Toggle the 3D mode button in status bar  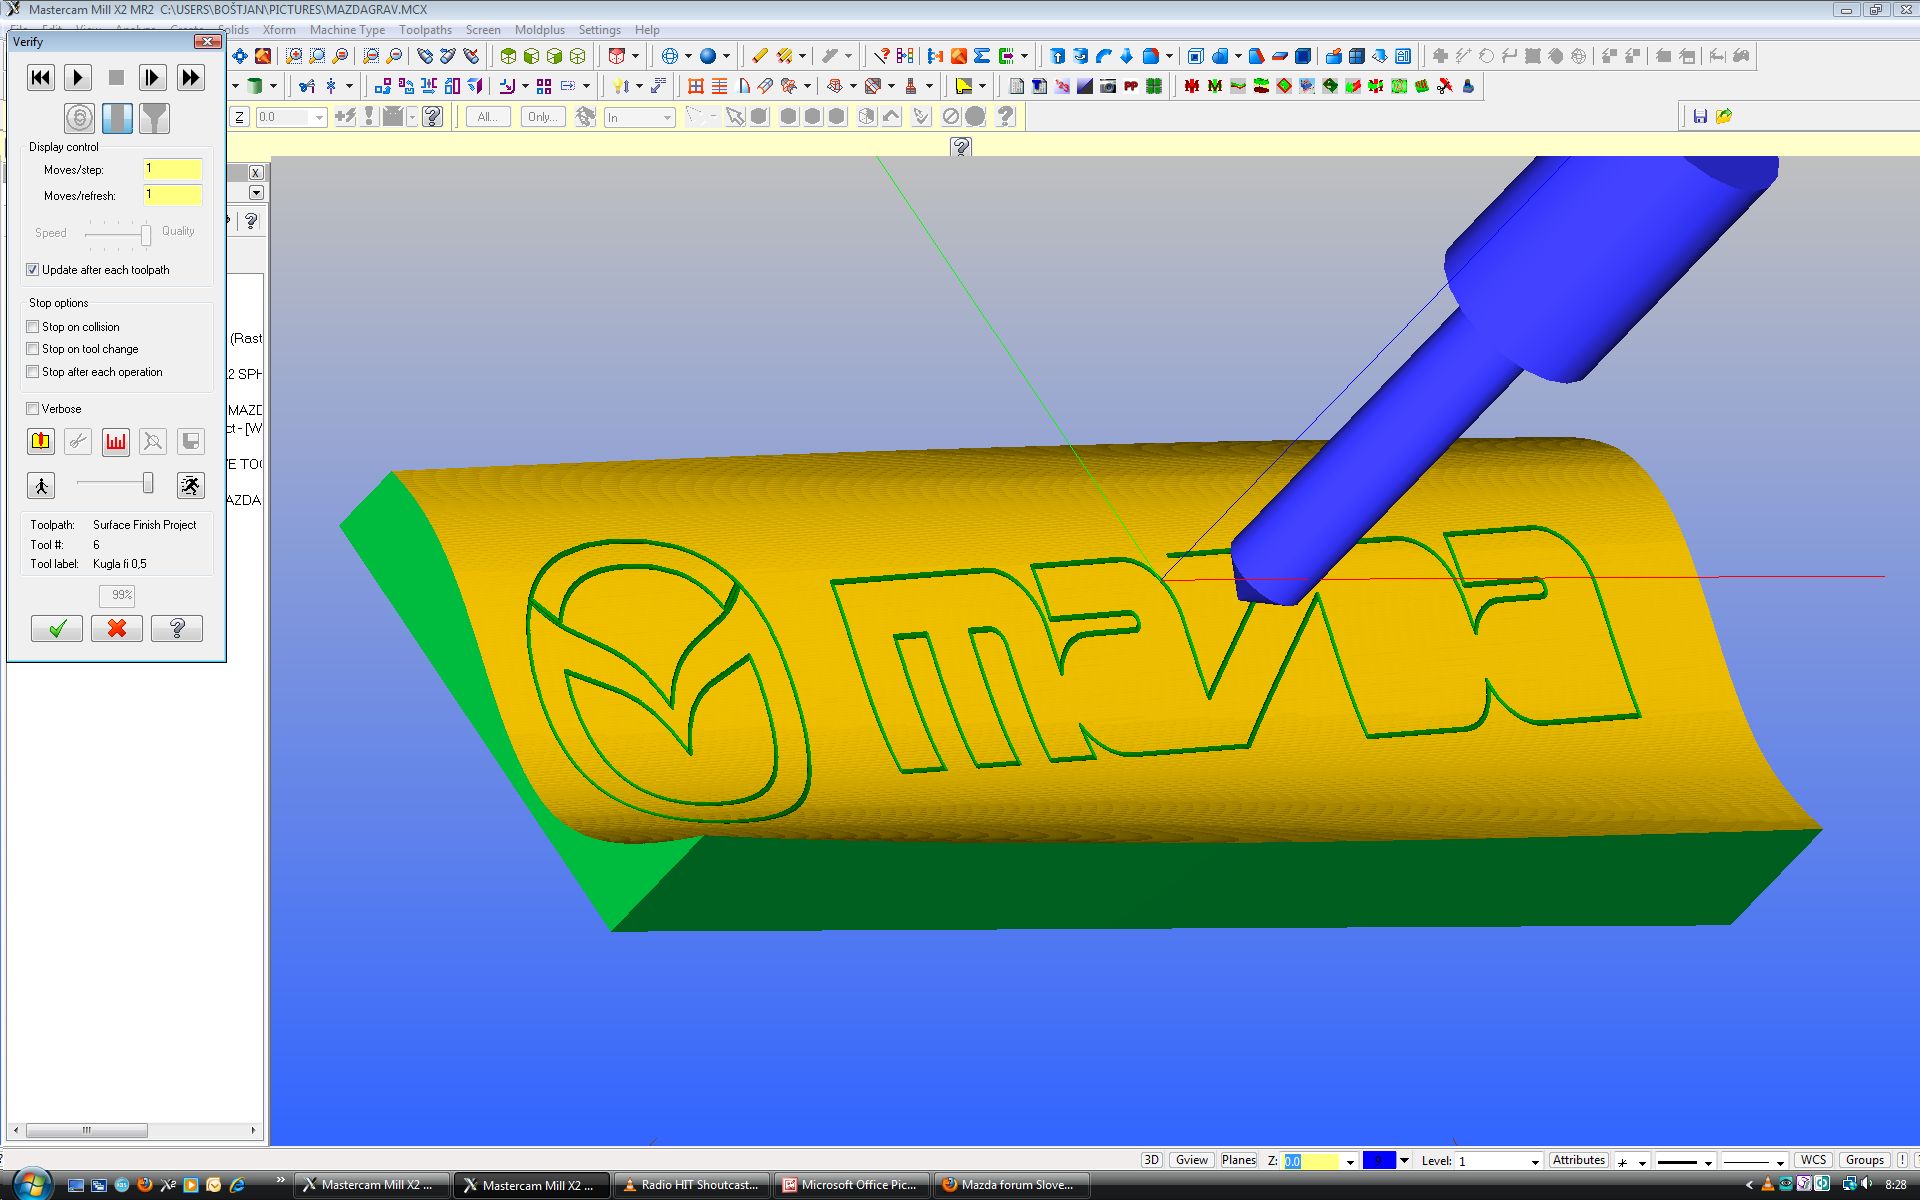(1151, 1160)
